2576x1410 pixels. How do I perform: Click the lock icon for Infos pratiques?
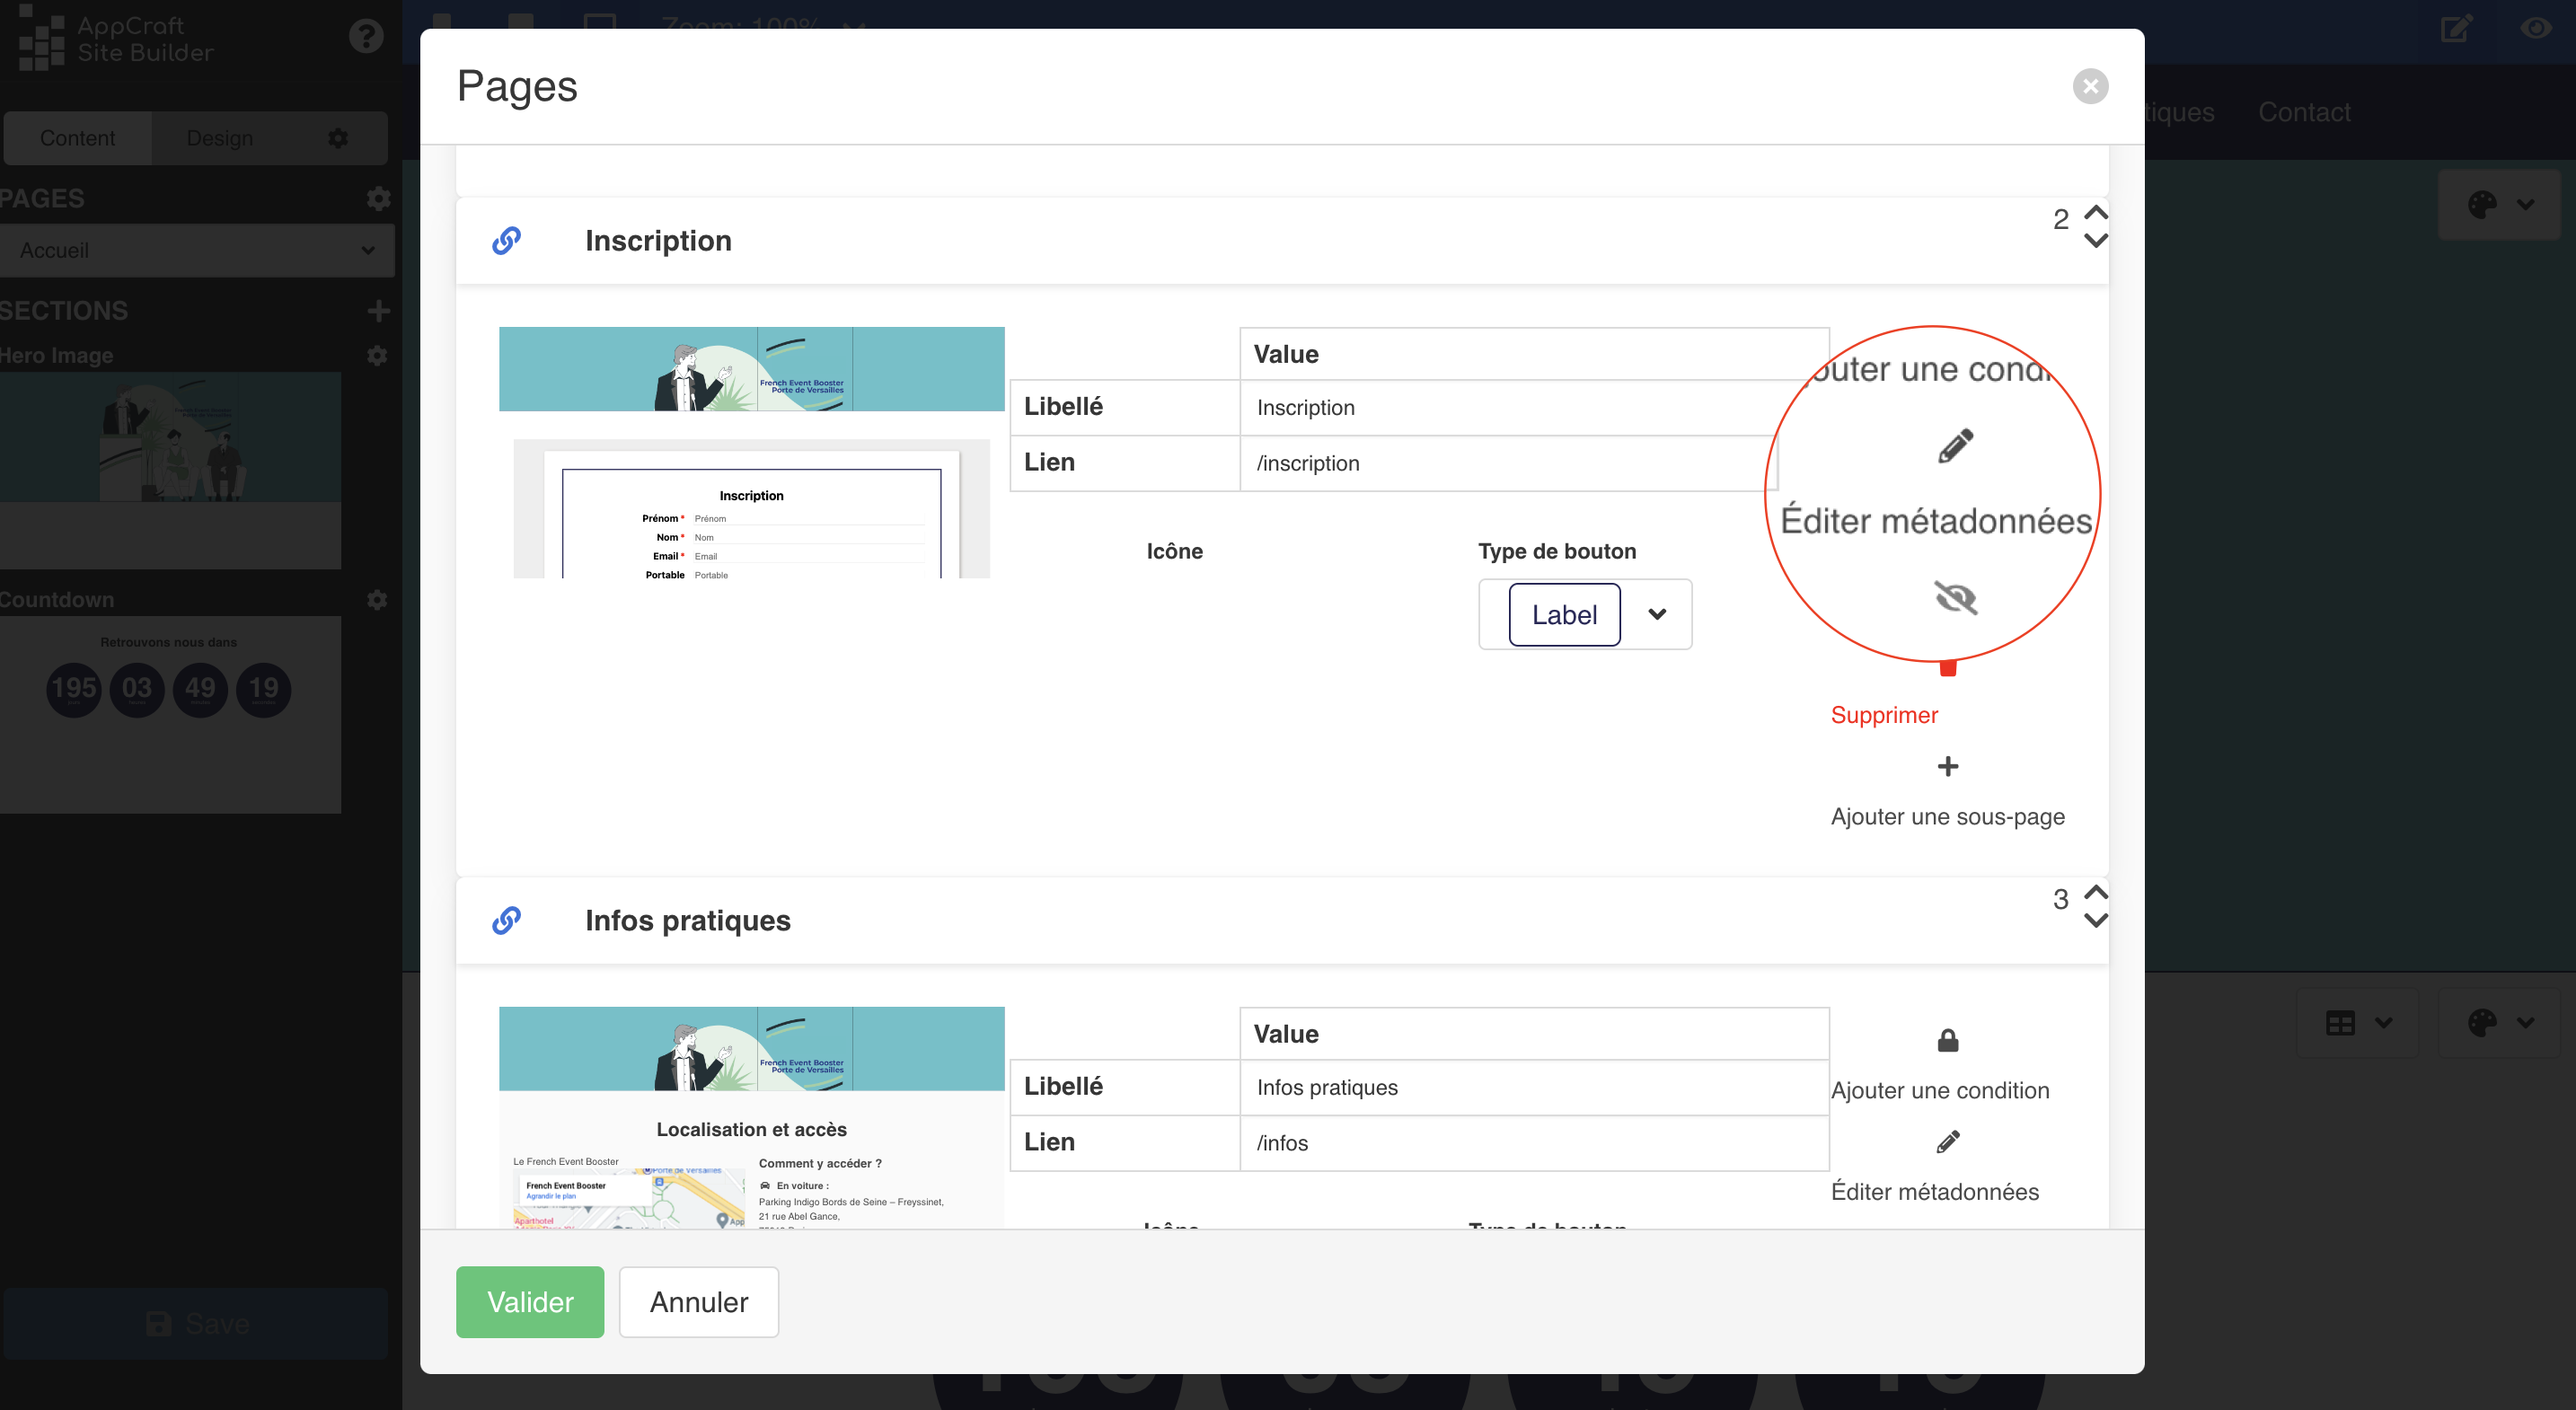pyautogui.click(x=1947, y=1040)
